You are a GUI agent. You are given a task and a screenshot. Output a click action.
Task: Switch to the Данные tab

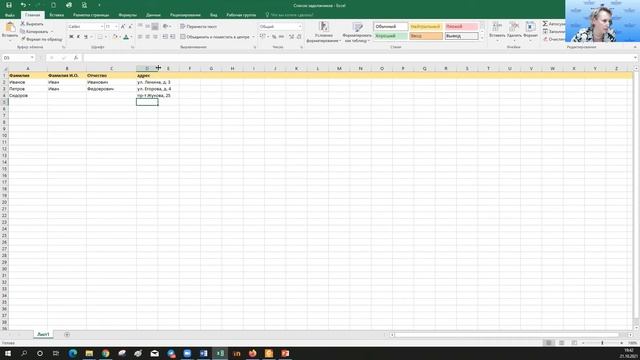153,15
